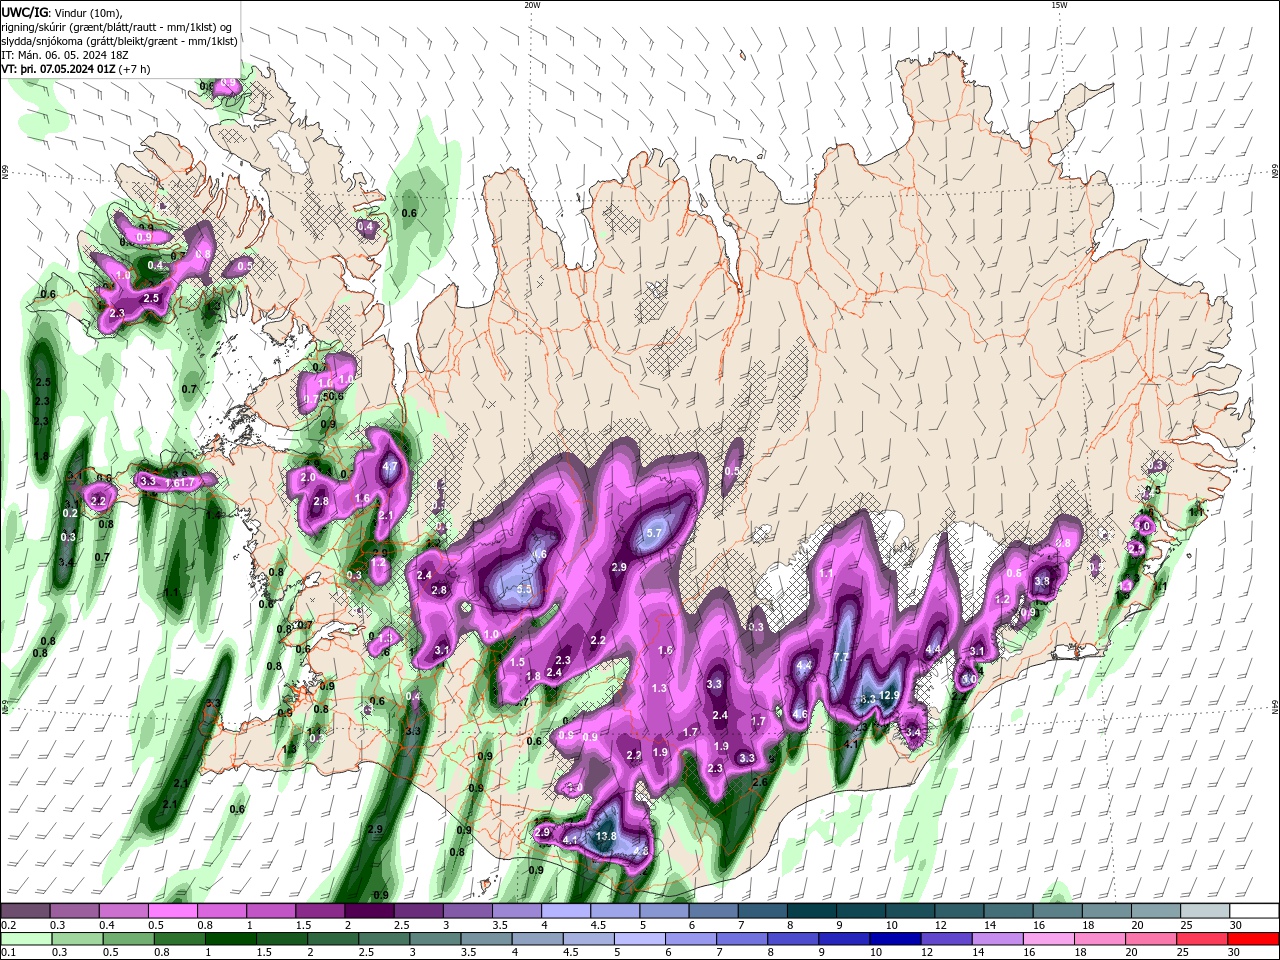Viewport: 1280px width, 960px height.
Task: Click the 12.9 precipitation value on the map
Action: point(889,695)
